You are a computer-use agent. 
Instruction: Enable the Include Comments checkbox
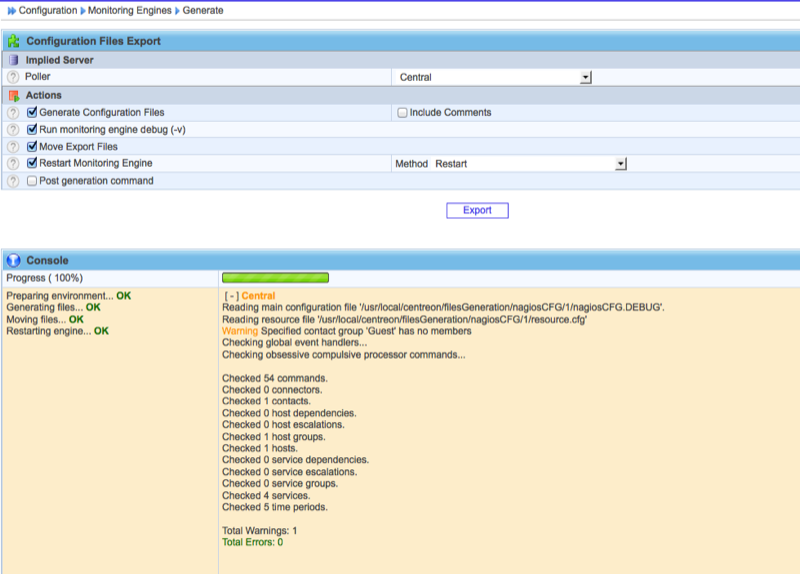pos(402,113)
